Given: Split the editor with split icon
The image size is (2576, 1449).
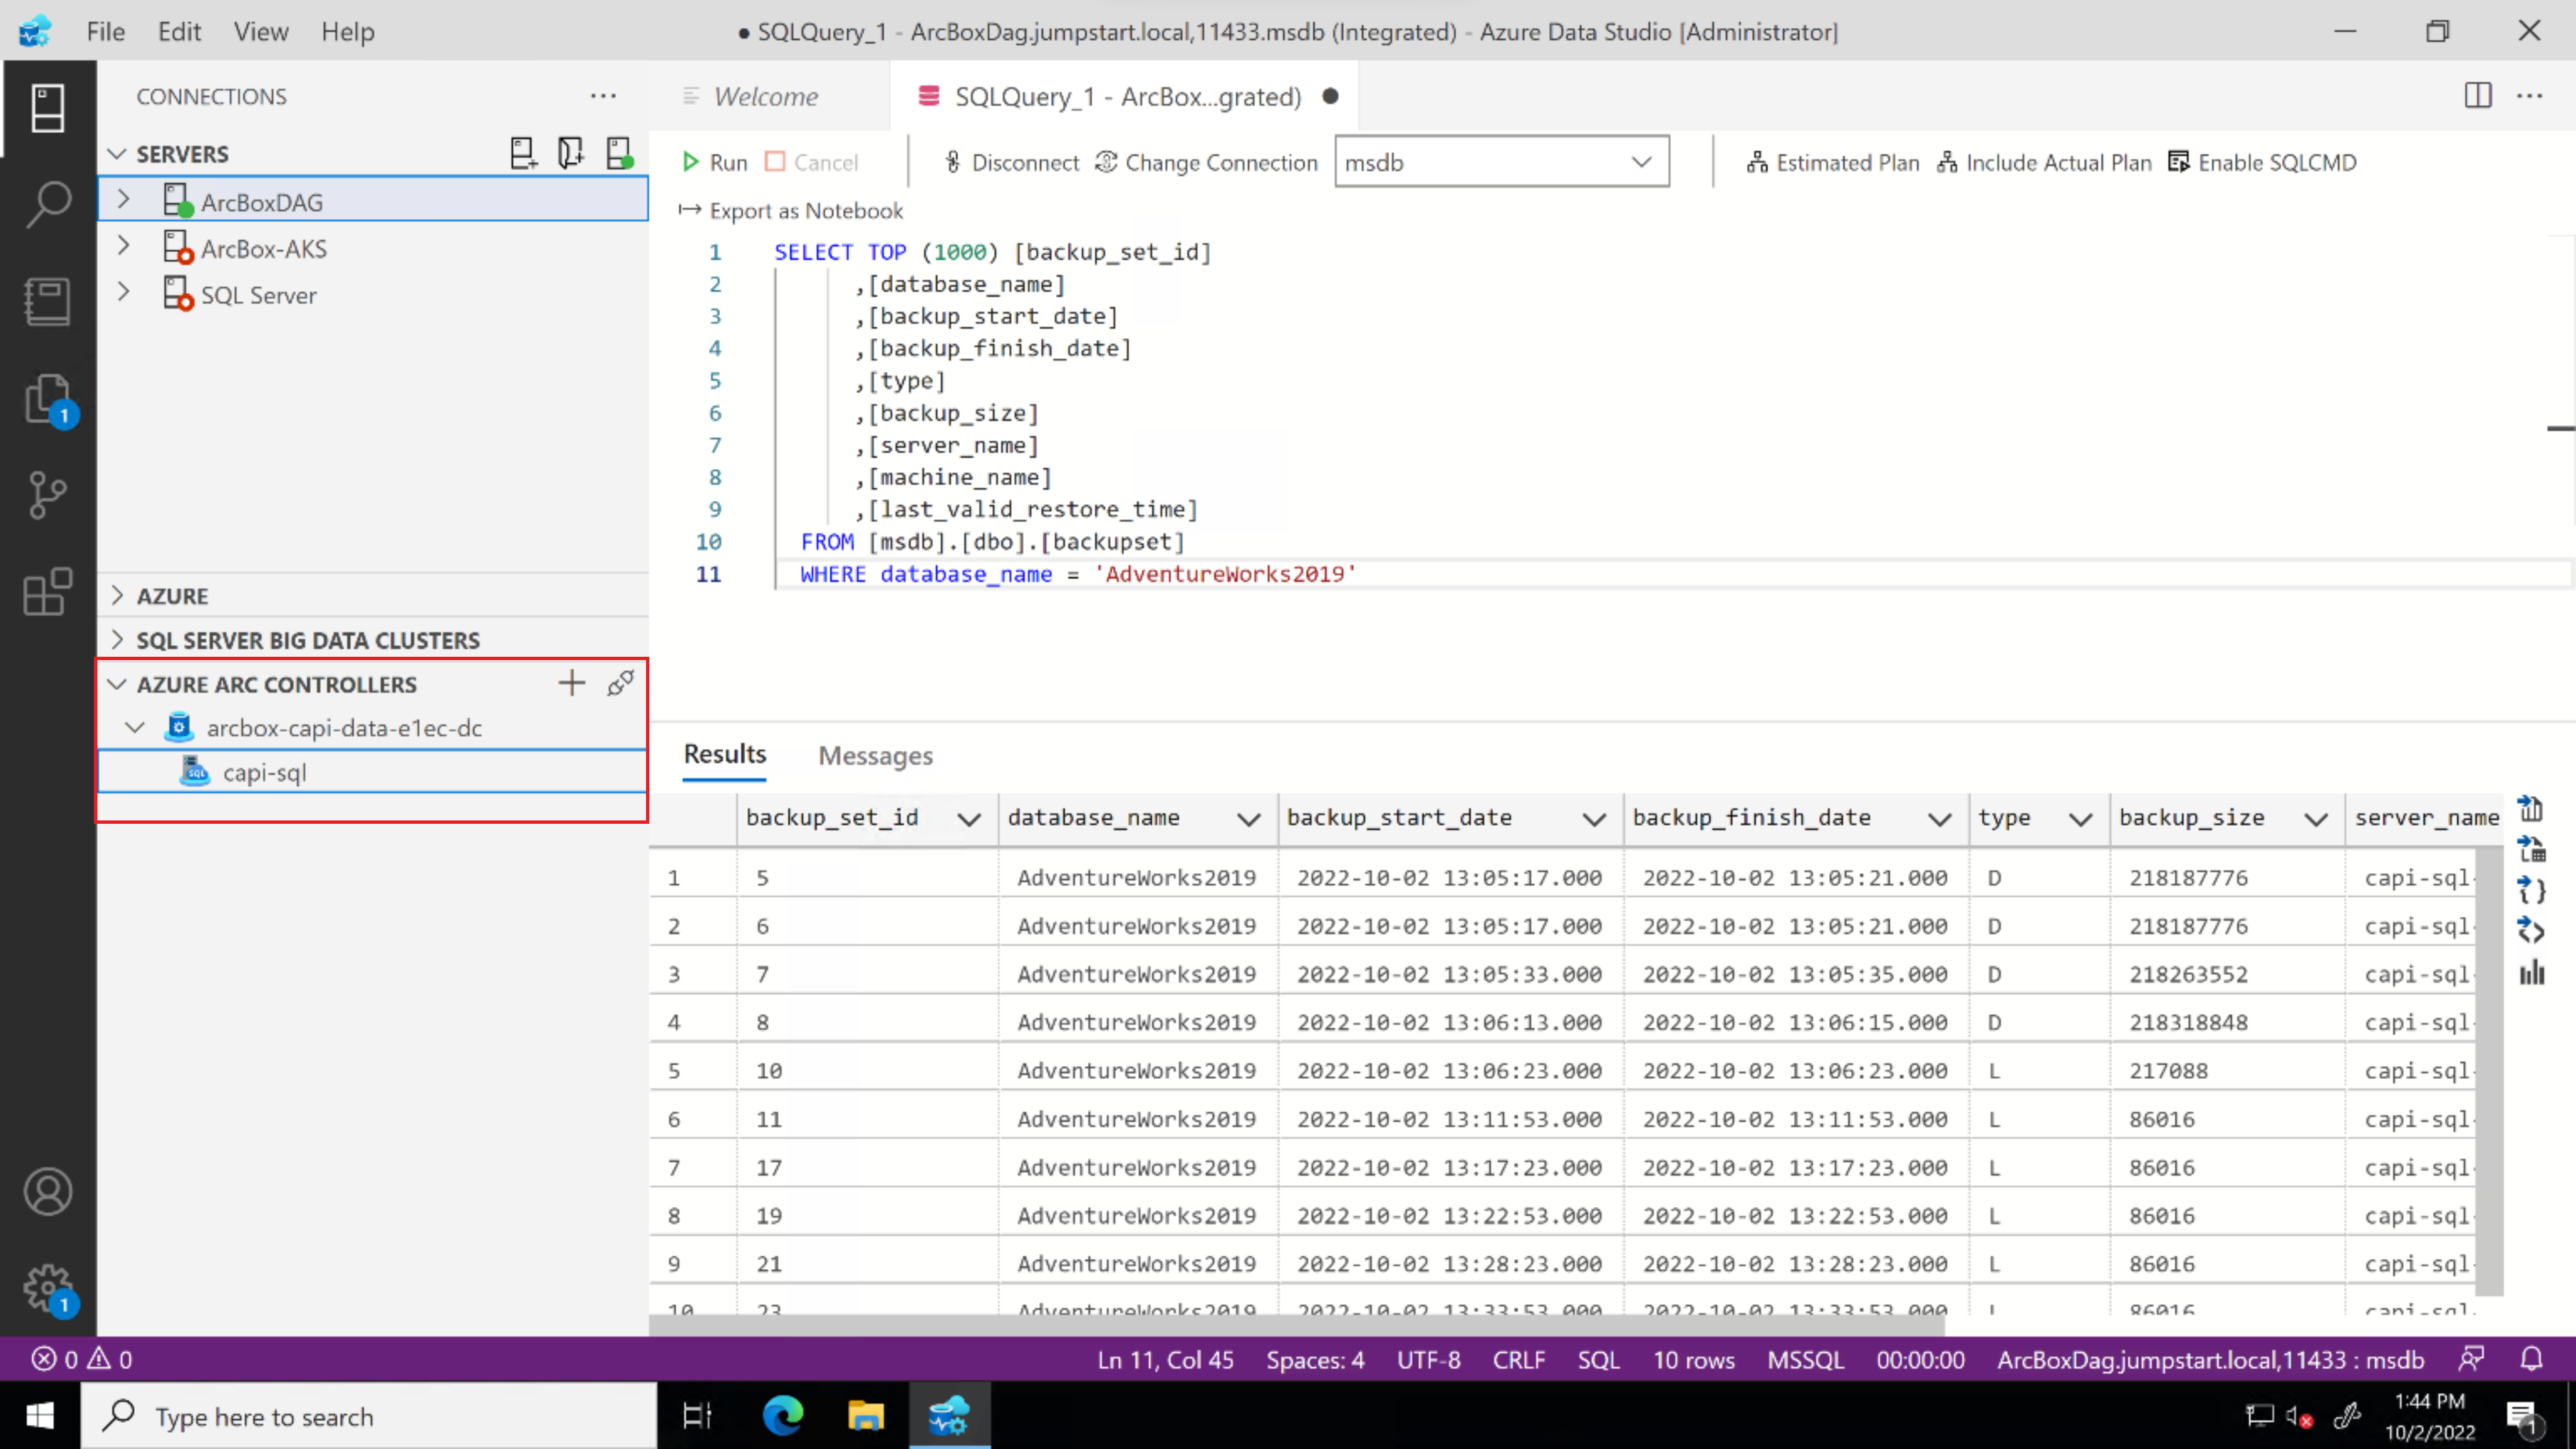Looking at the screenshot, I should (2477, 96).
